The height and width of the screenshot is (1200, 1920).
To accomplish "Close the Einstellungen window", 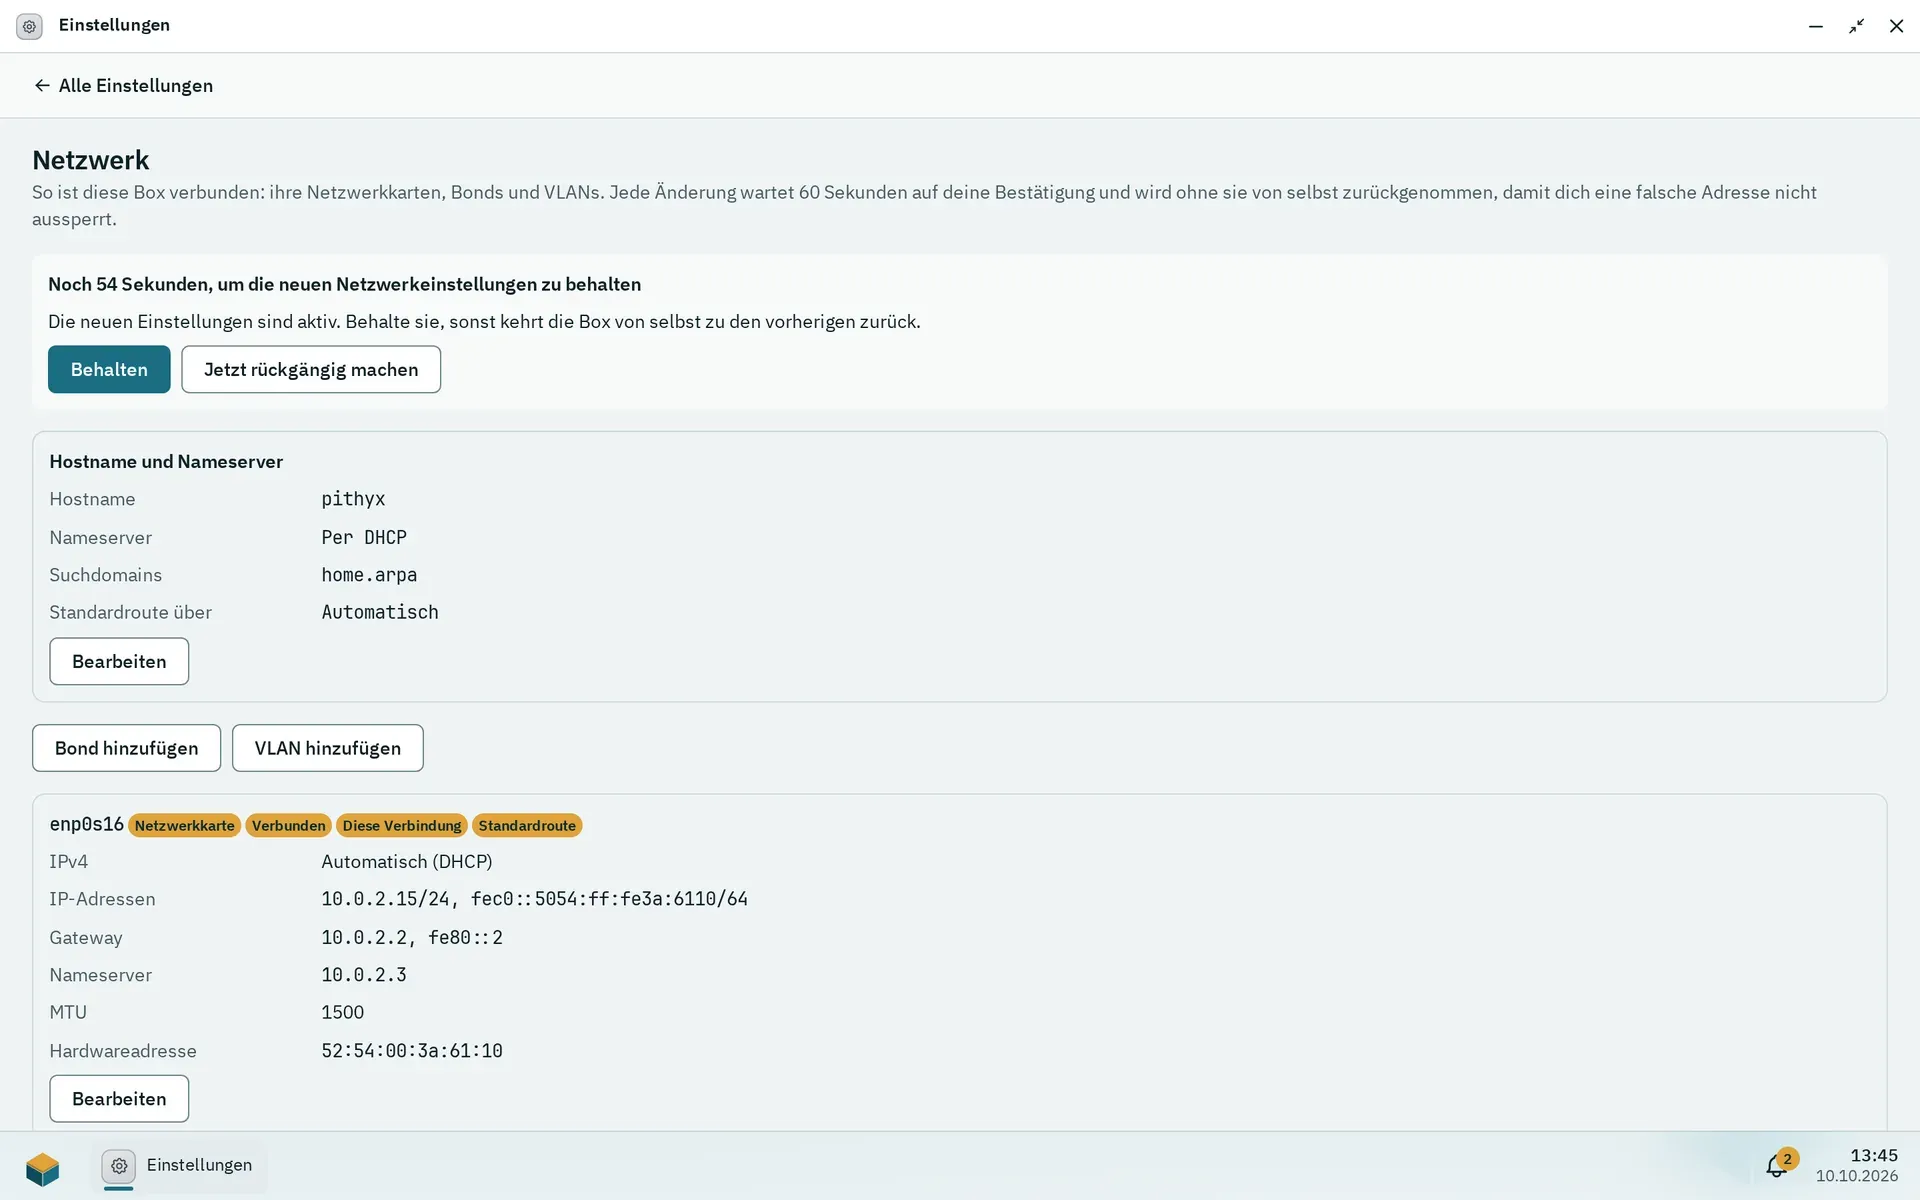I will click(x=1896, y=26).
